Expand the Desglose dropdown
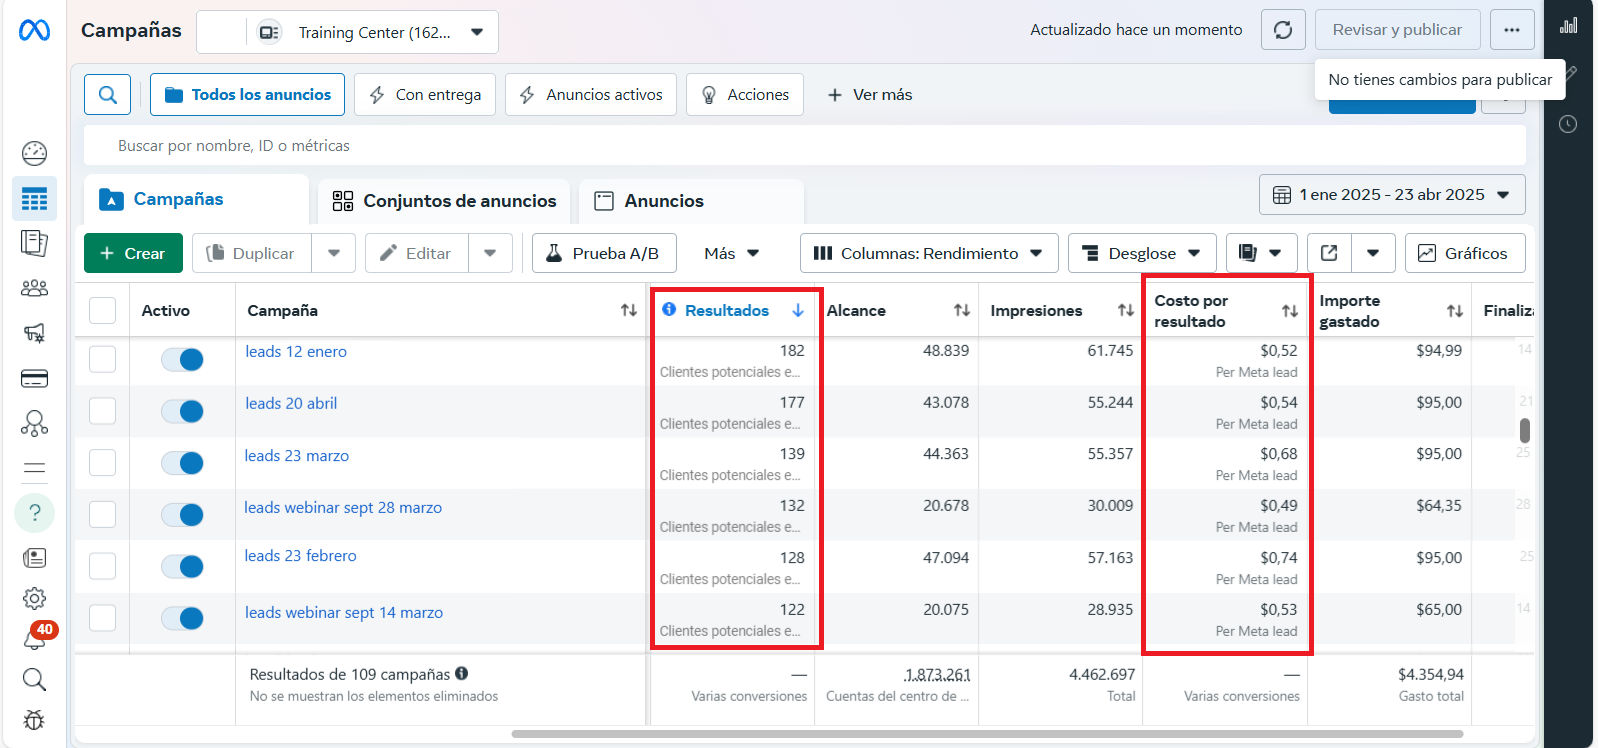This screenshot has width=1600, height=748. [1141, 253]
